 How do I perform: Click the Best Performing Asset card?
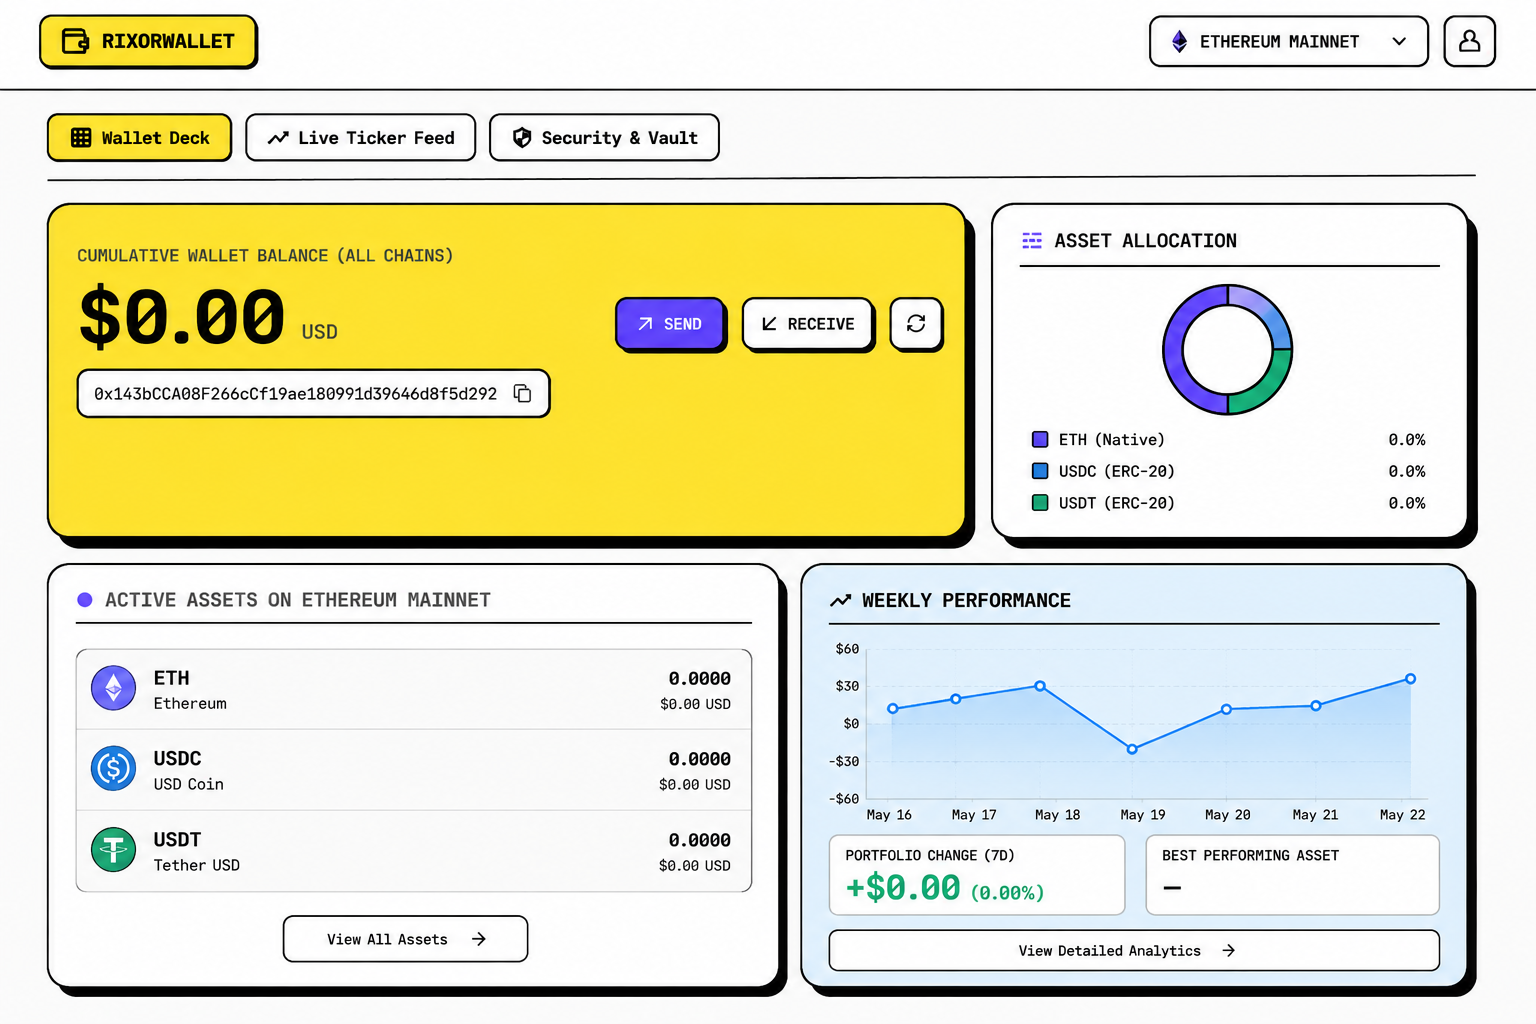[x=1292, y=875]
